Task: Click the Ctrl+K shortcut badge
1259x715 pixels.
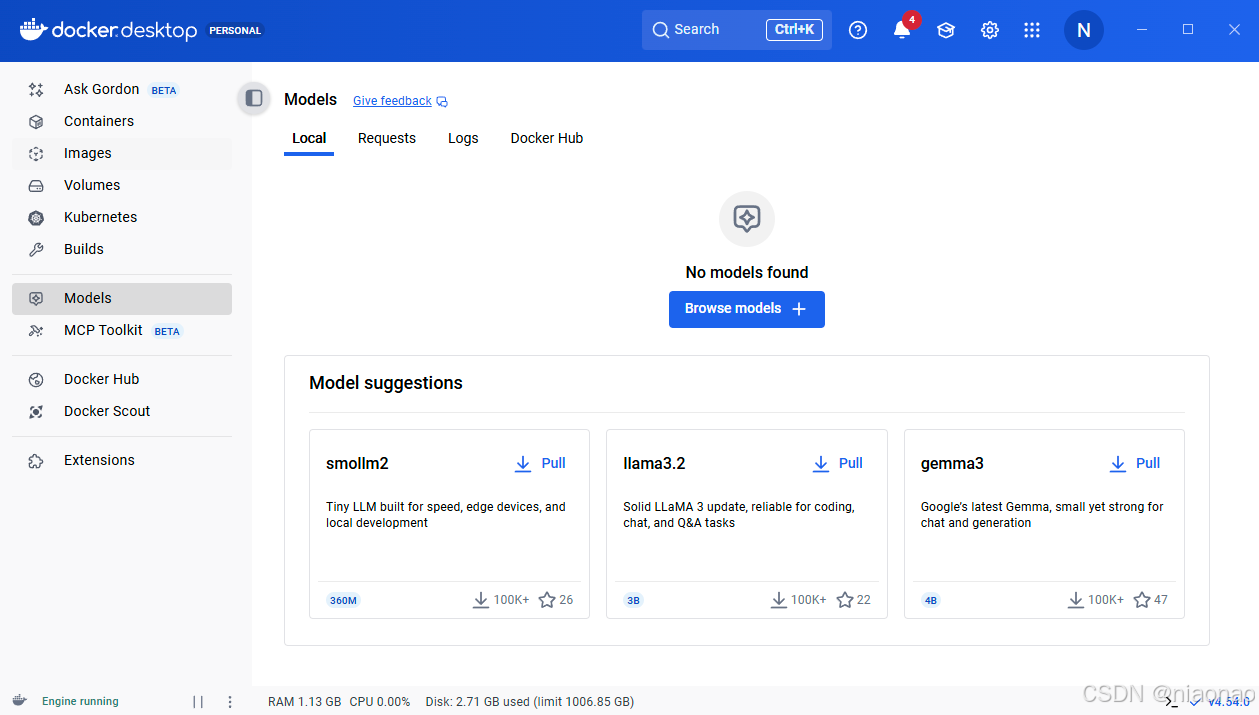Action: 794,30
